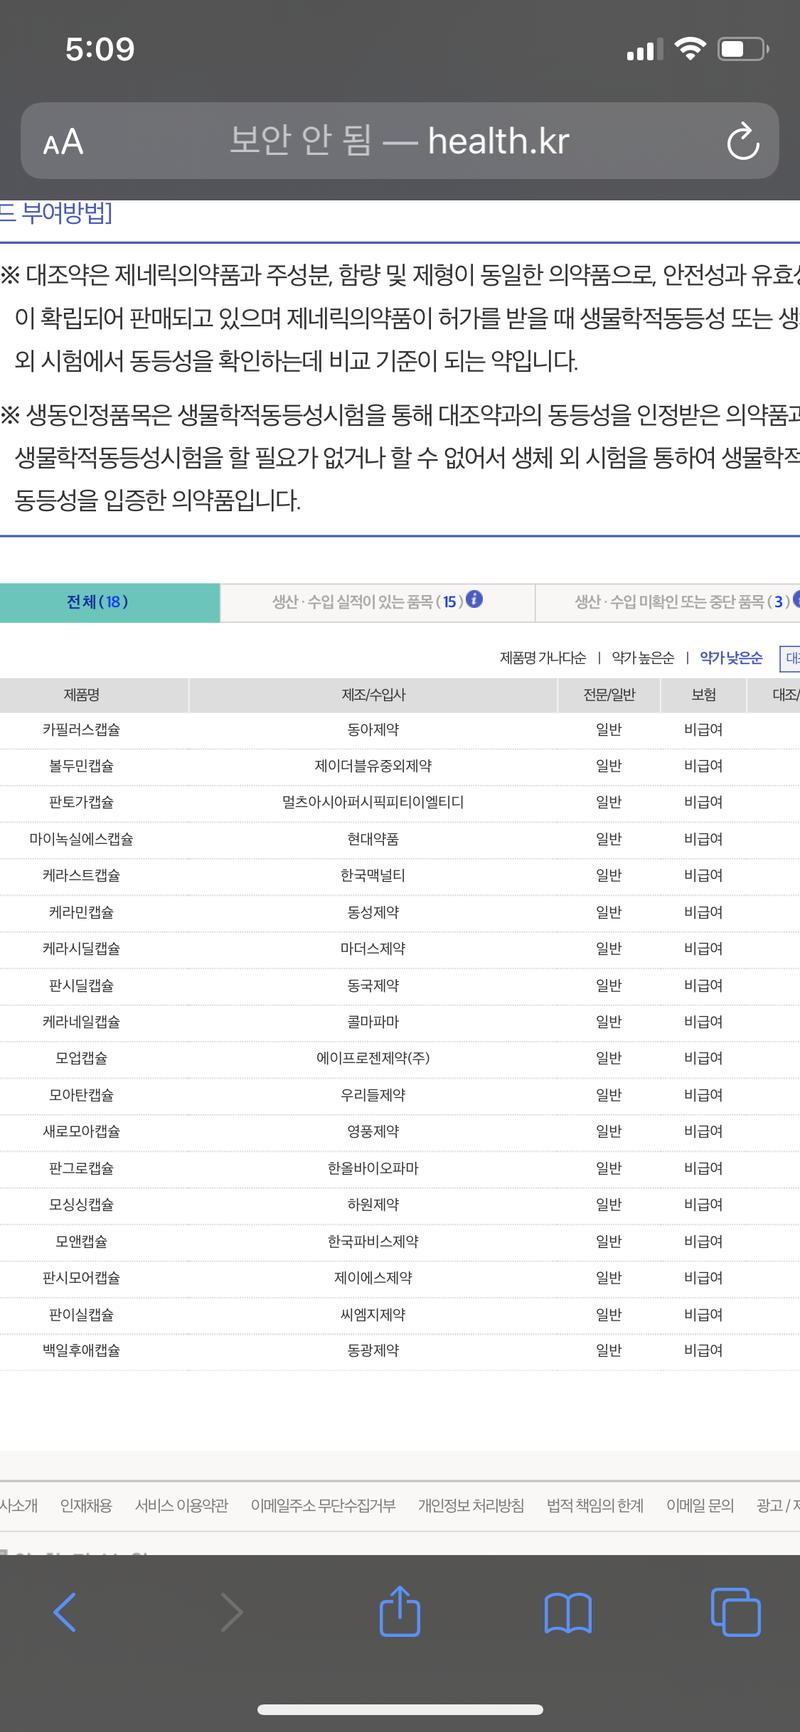This screenshot has width=800, height=1732.
Task: Open 이메일주소 무단수집거부 footer link
Action: pyautogui.click(x=323, y=1506)
